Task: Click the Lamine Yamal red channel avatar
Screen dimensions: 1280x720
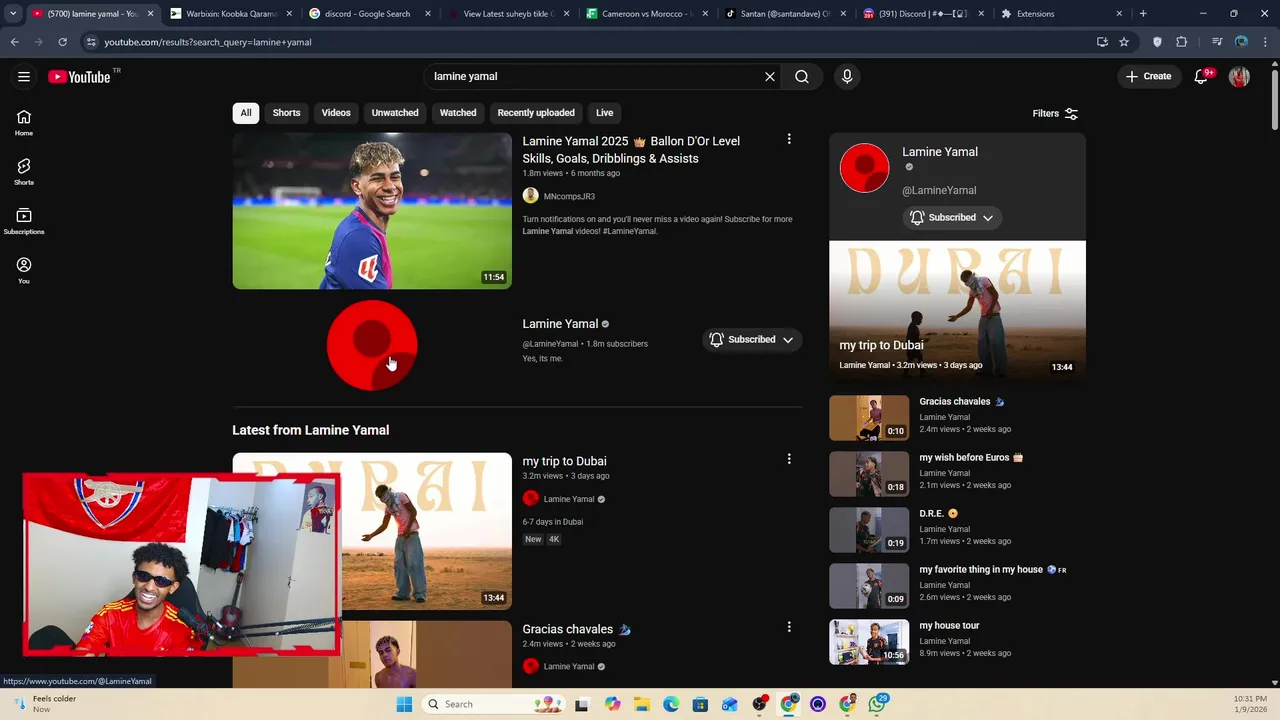Action: pos(372,345)
